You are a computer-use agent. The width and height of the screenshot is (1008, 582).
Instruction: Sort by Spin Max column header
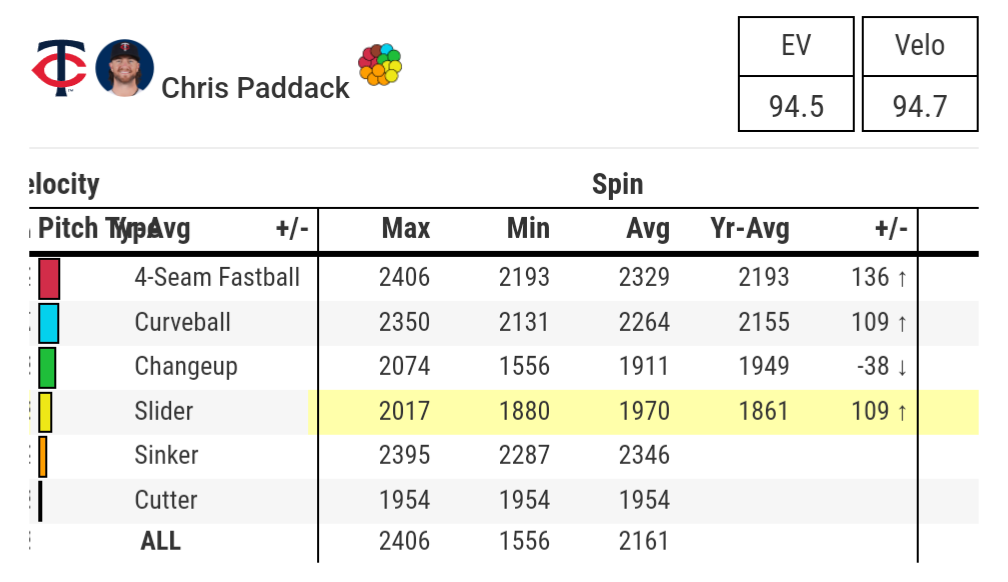coord(405,229)
